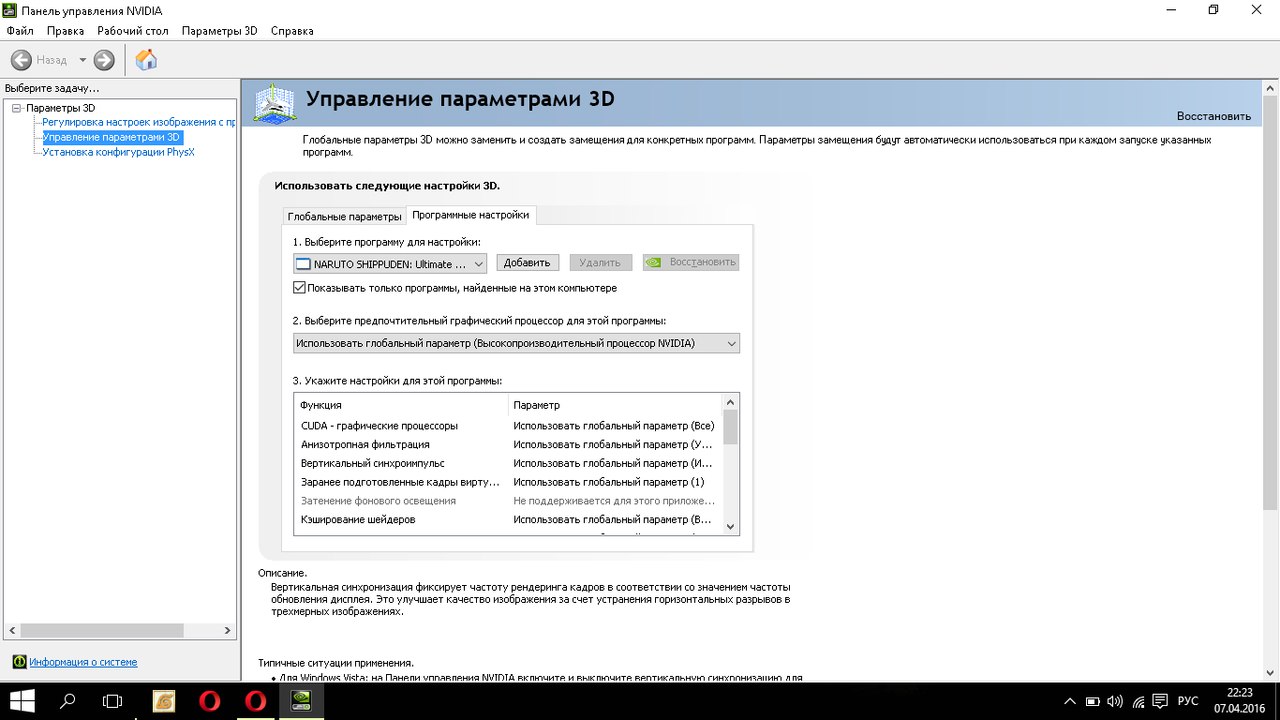Screen dimensions: 1280x720
Task: Switch to the Программные настройки tab
Action: pos(471,215)
